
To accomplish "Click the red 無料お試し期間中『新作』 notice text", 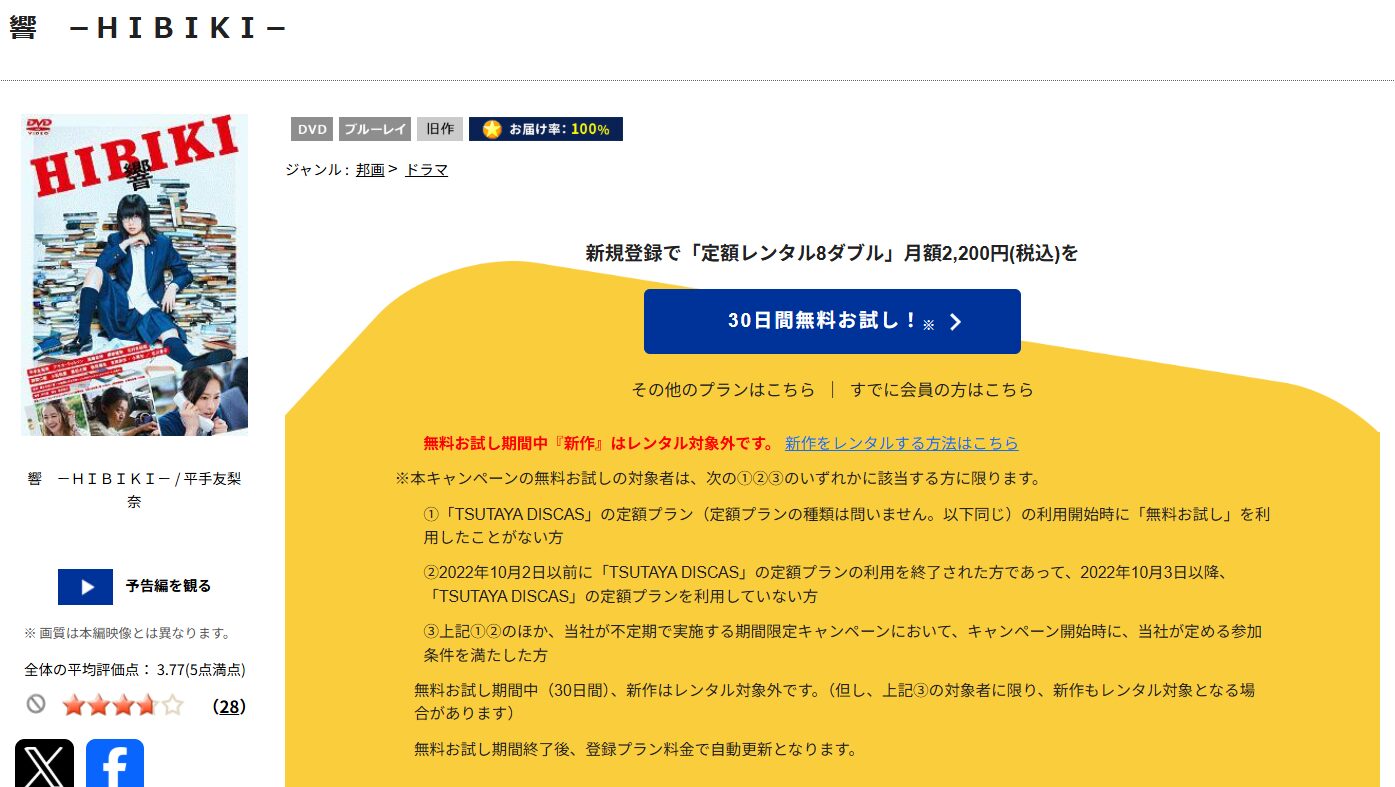I will (x=599, y=443).
